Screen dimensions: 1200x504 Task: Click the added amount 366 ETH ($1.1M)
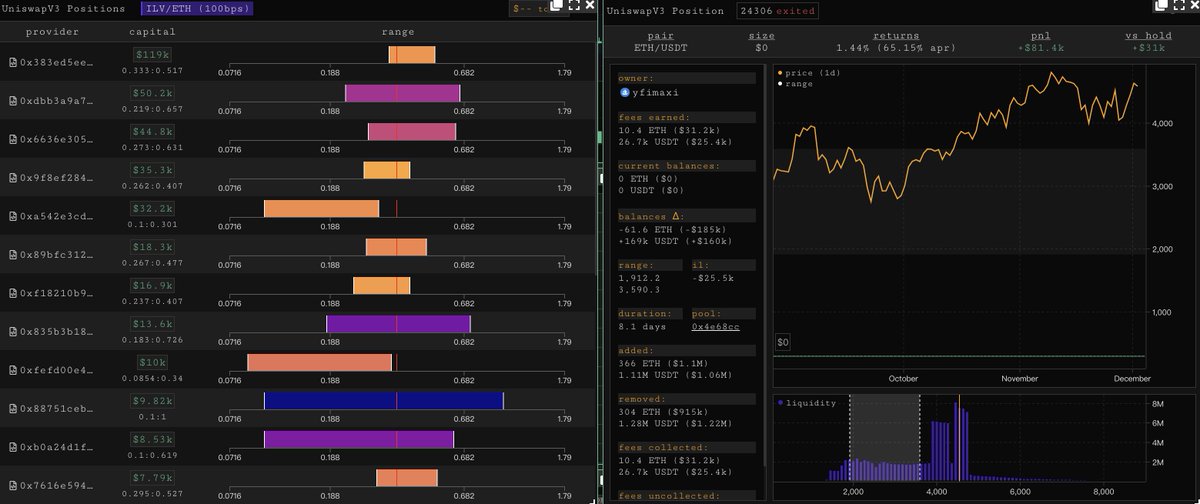pyautogui.click(x=664, y=365)
